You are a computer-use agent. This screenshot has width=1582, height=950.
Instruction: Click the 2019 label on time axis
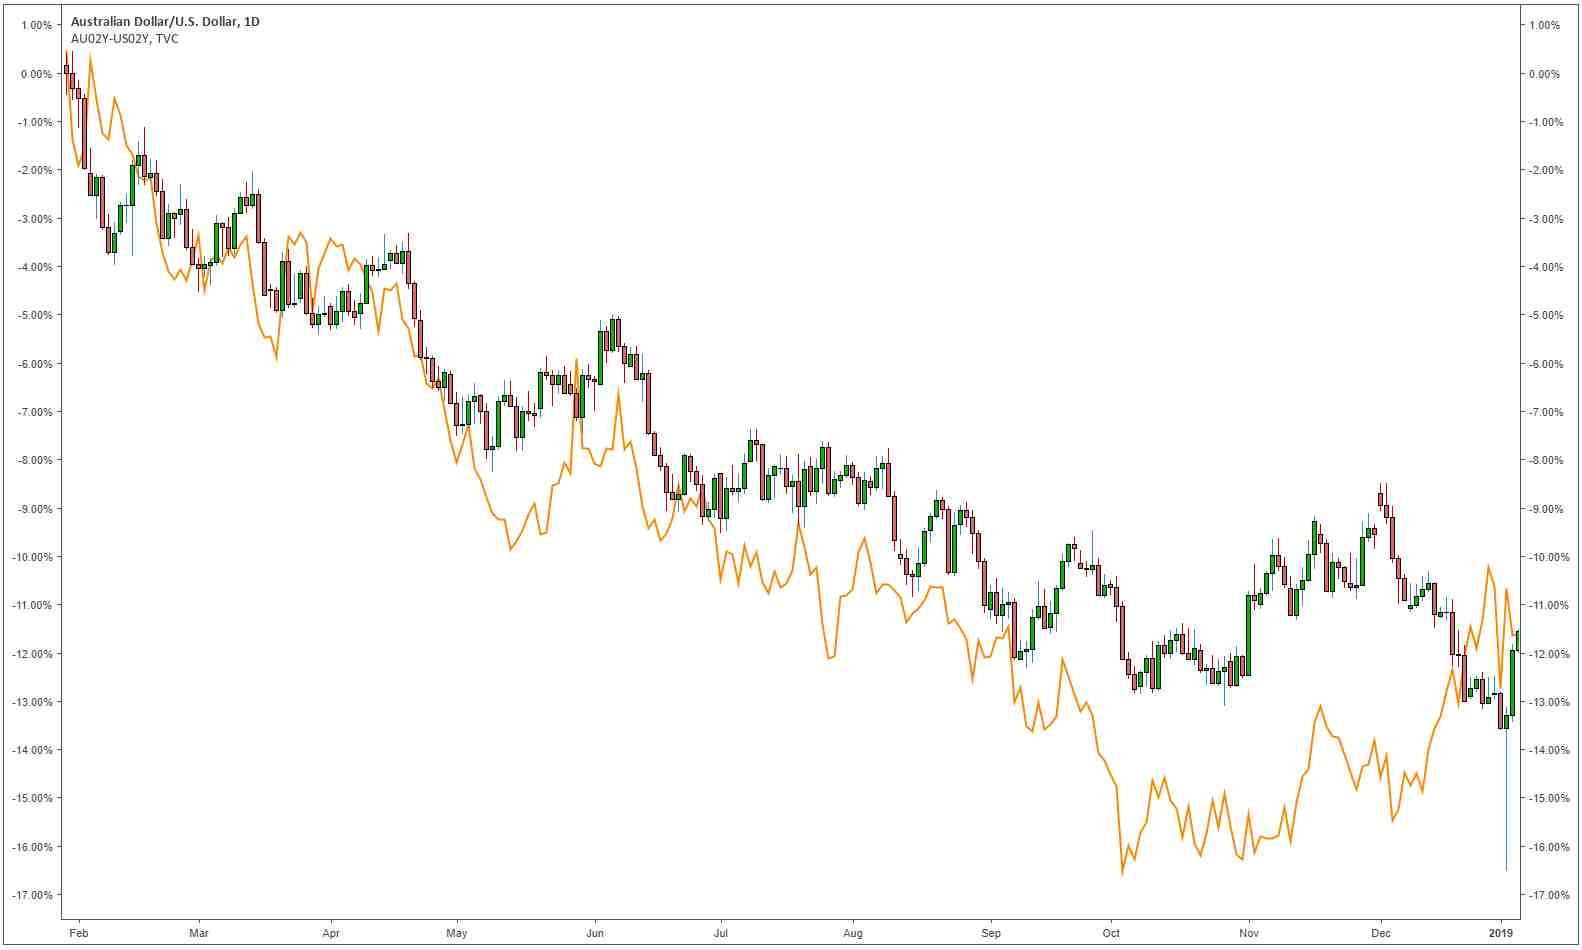(x=1501, y=933)
